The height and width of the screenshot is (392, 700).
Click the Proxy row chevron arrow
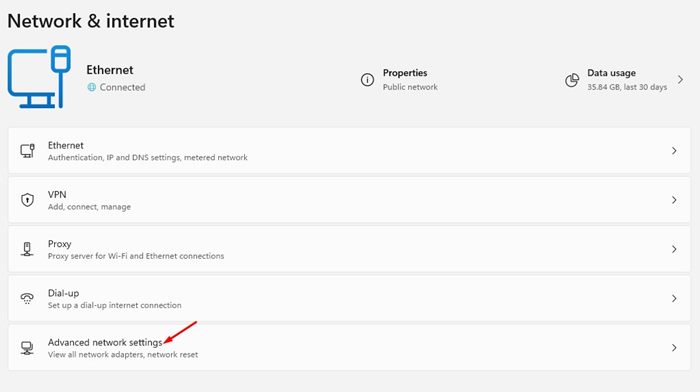(x=674, y=249)
